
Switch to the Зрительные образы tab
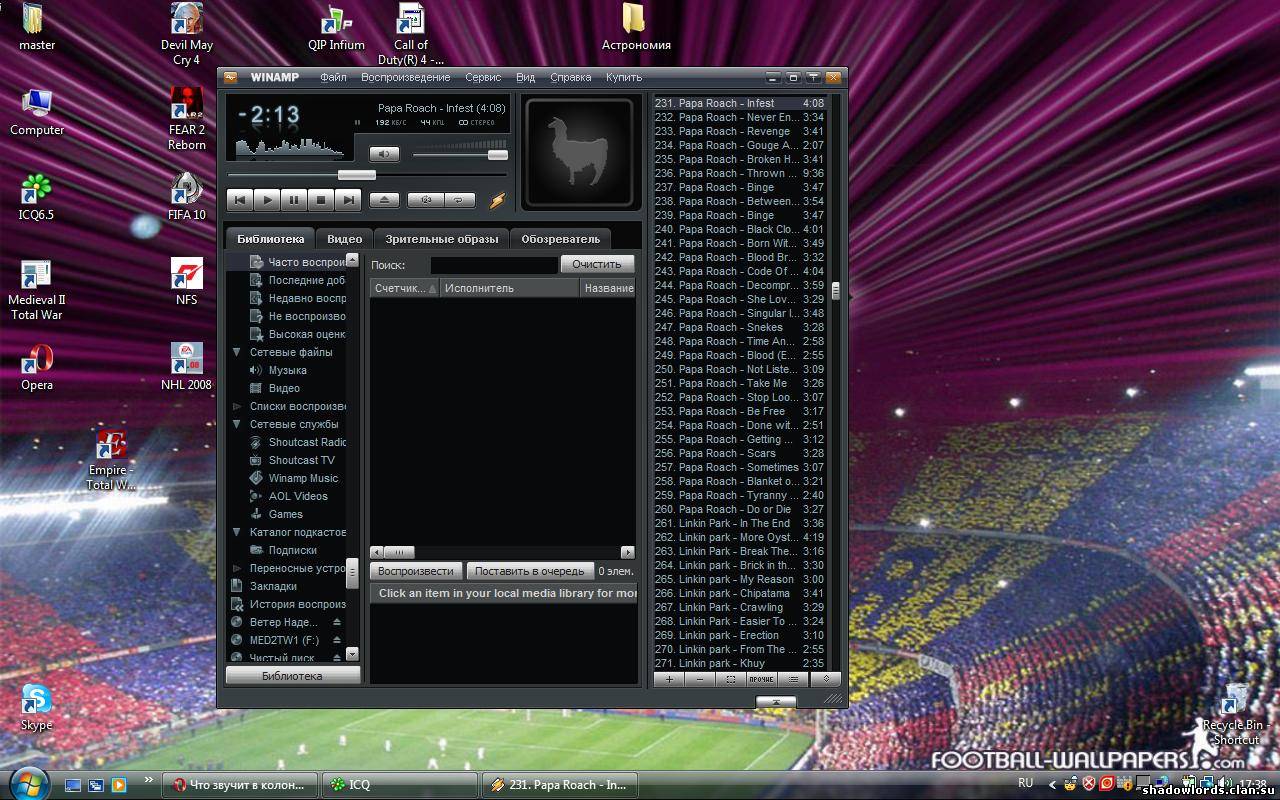point(441,239)
